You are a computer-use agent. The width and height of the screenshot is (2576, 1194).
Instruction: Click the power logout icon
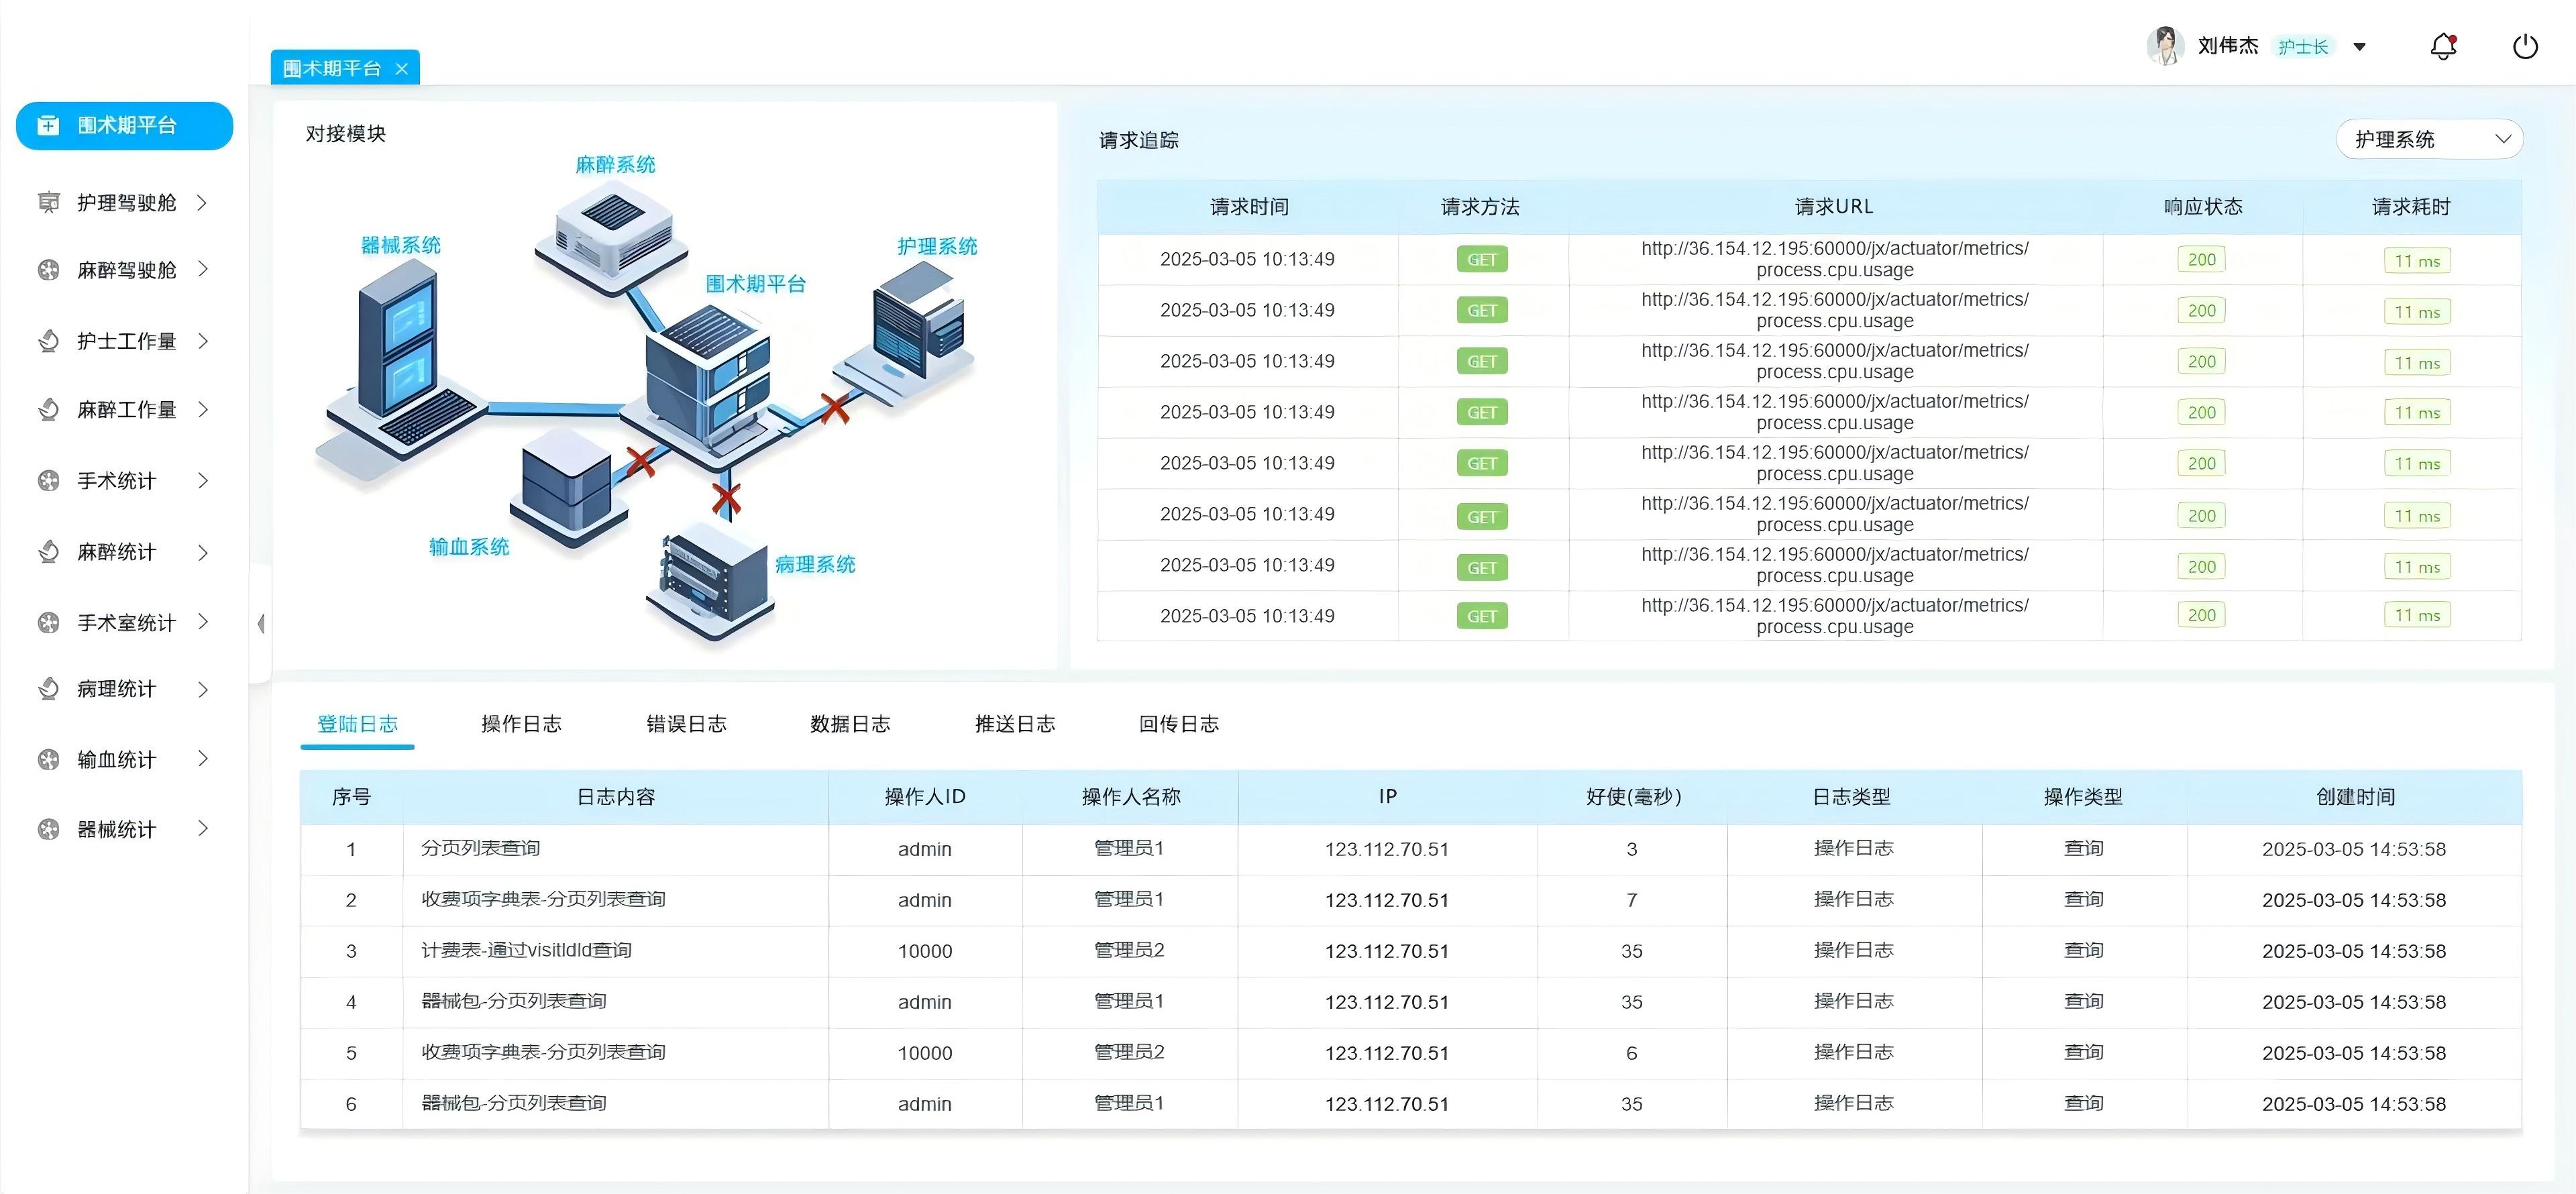click(x=2525, y=46)
